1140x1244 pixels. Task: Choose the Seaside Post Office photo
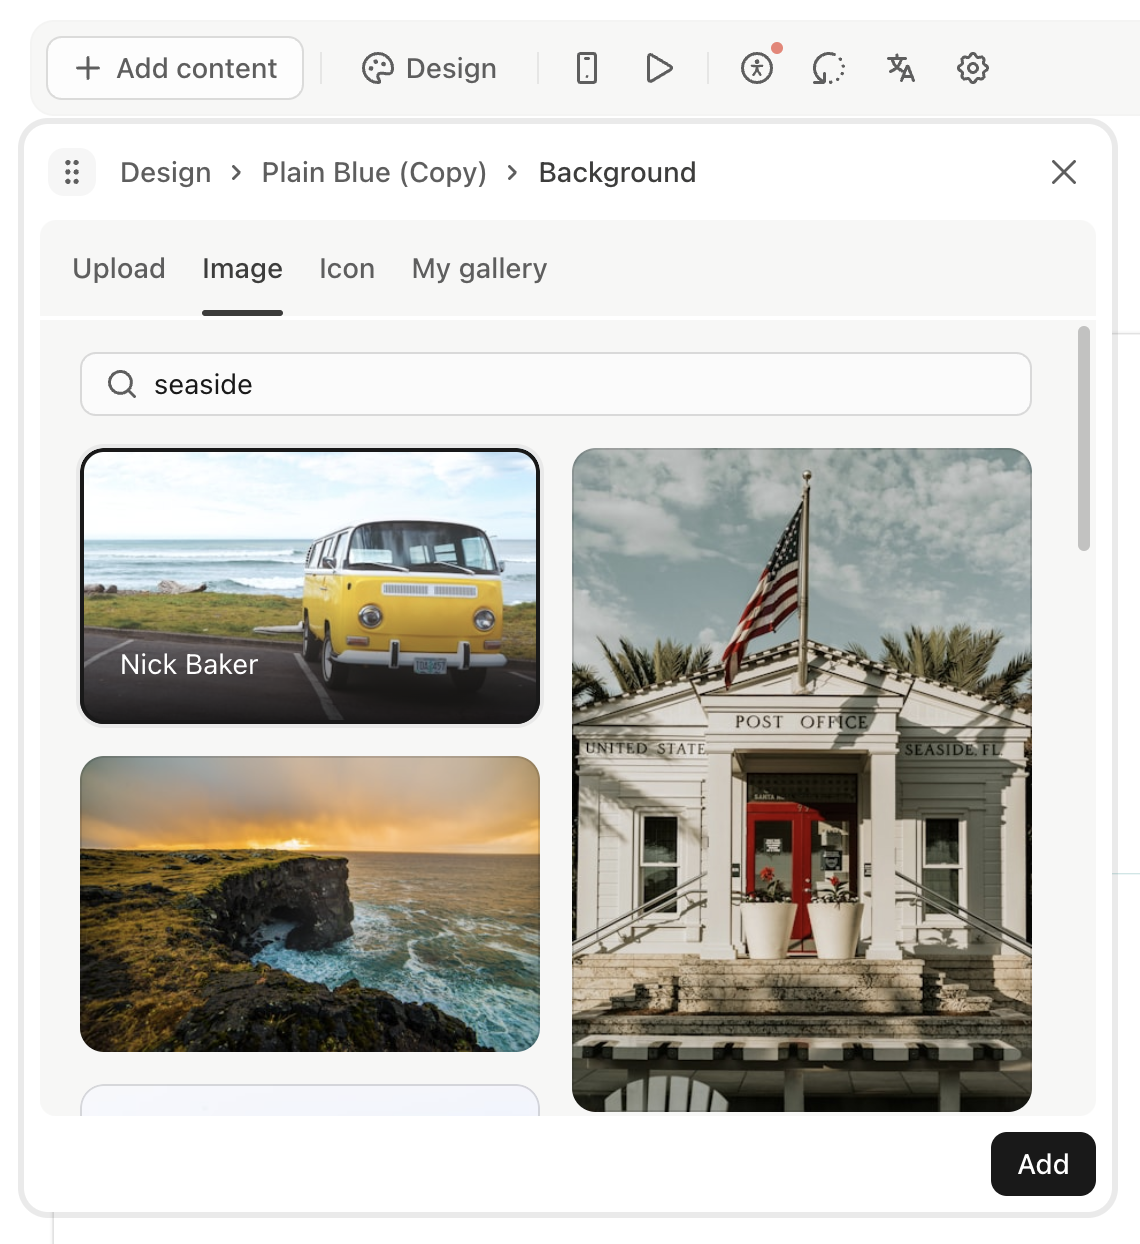pos(801,779)
